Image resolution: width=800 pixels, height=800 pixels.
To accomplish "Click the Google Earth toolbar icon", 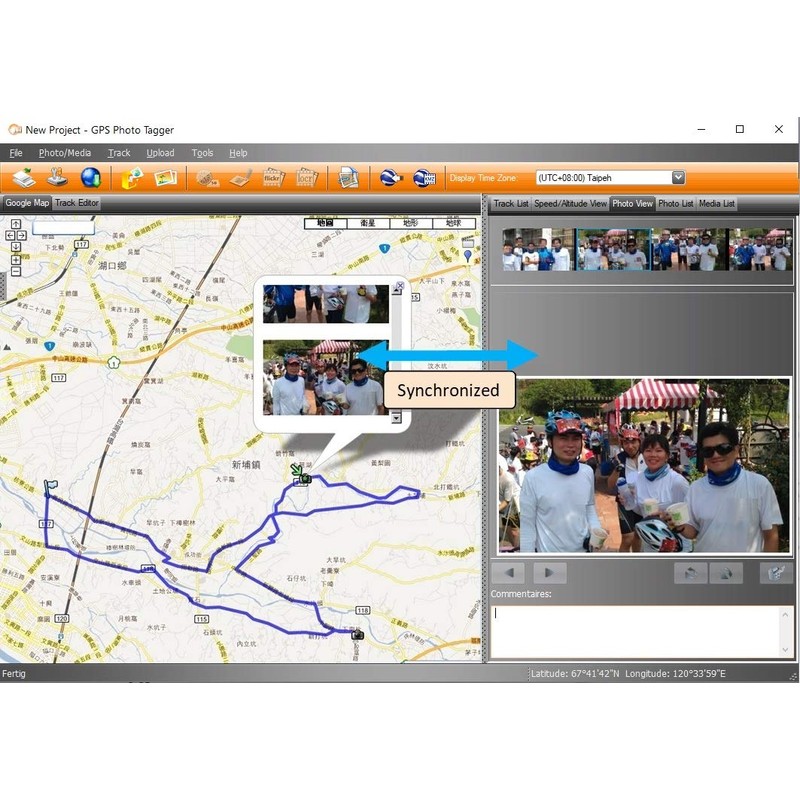I will pyautogui.click(x=391, y=178).
